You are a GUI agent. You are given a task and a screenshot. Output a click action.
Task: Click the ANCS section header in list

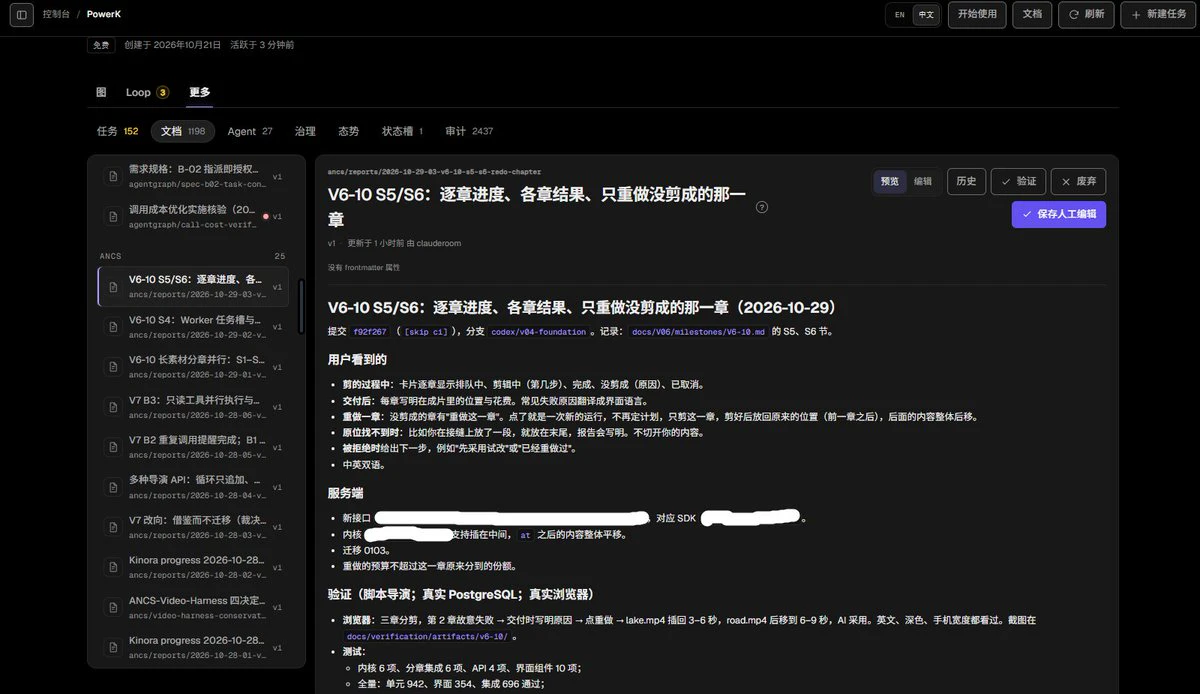click(110, 256)
